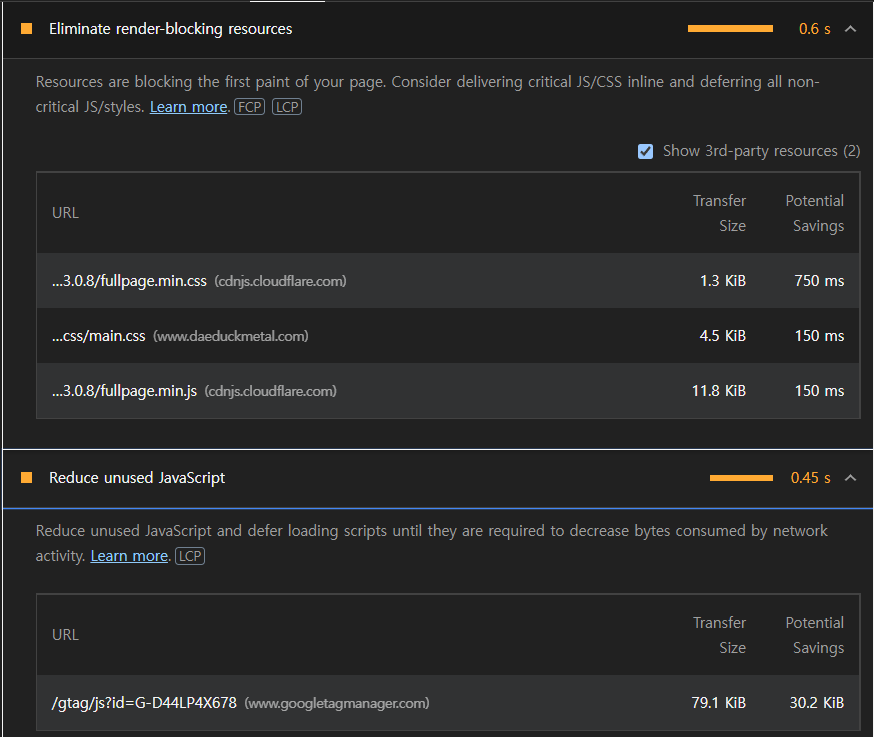Screen dimensions: 874x737
Task: Click (www.googletagmanager.com) host label
Action: pyautogui.click(x=337, y=704)
